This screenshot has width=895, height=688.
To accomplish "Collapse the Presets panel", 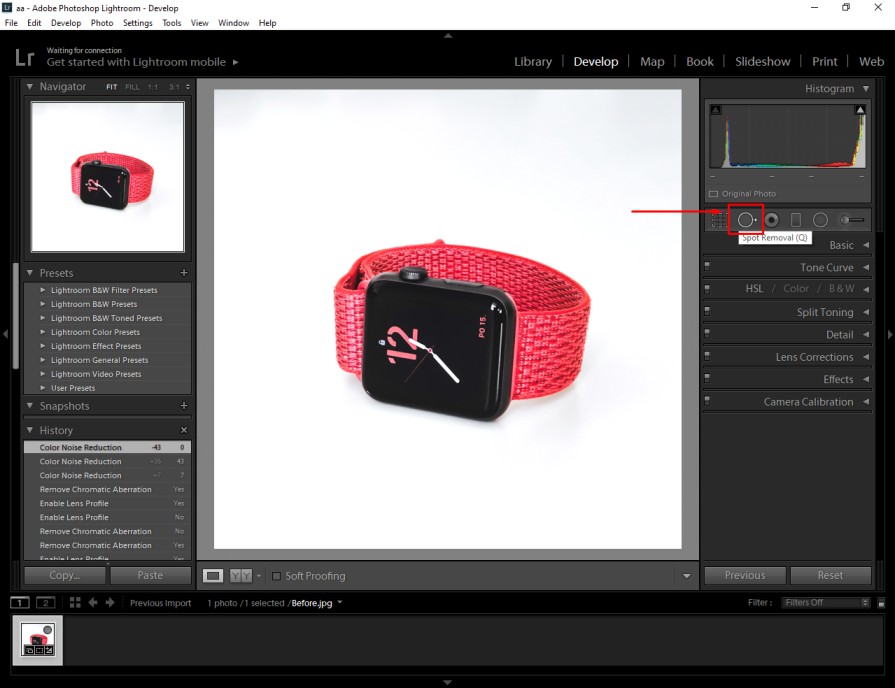I will 30,273.
